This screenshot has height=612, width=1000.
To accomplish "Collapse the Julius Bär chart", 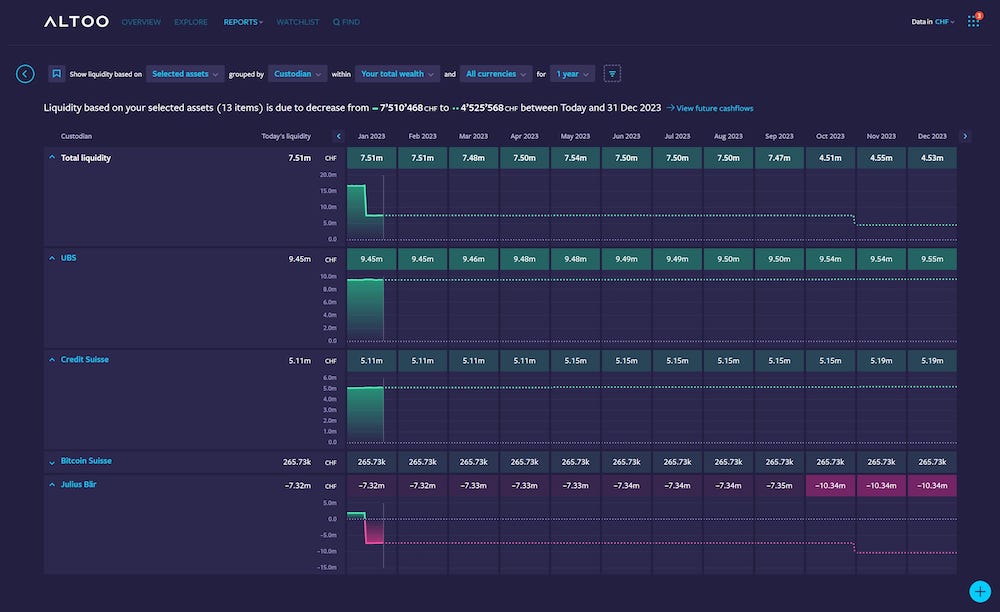I will tap(52, 485).
